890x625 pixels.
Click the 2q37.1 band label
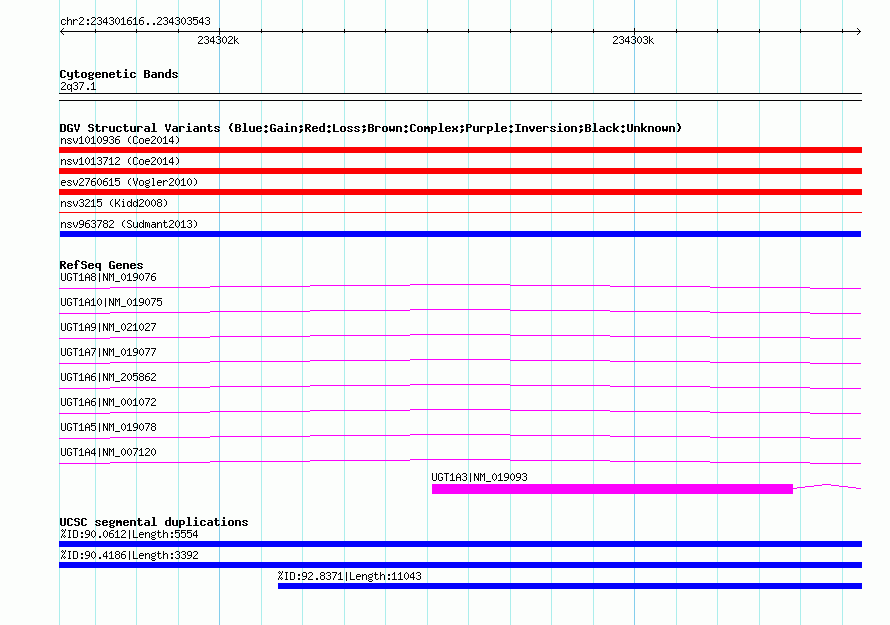[78, 86]
